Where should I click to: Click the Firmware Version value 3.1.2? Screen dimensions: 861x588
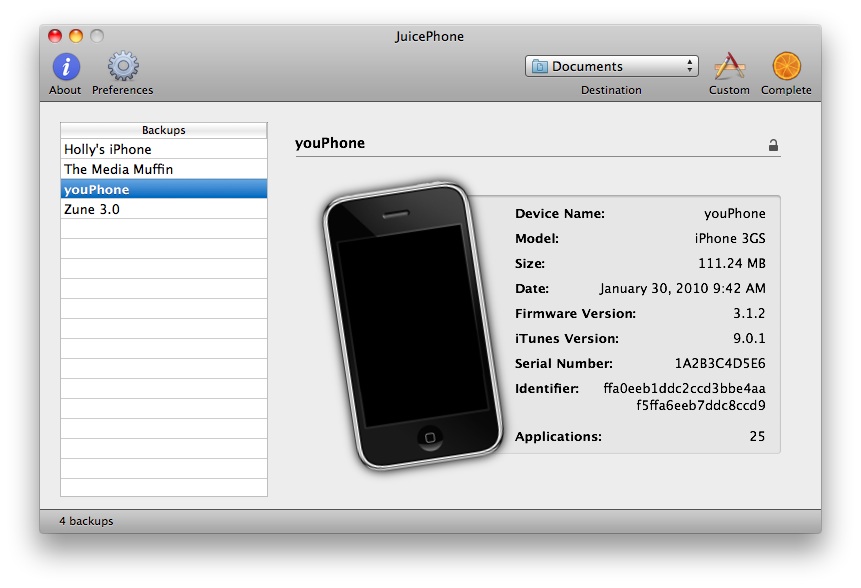pos(749,313)
